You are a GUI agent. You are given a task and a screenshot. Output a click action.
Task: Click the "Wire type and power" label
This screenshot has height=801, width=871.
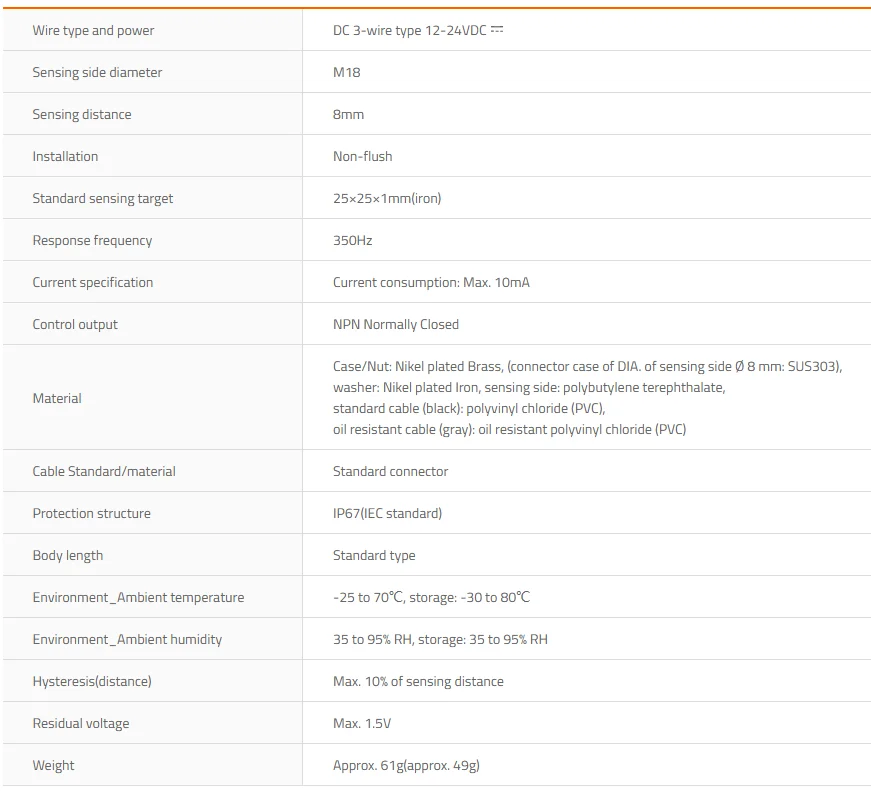(x=93, y=31)
